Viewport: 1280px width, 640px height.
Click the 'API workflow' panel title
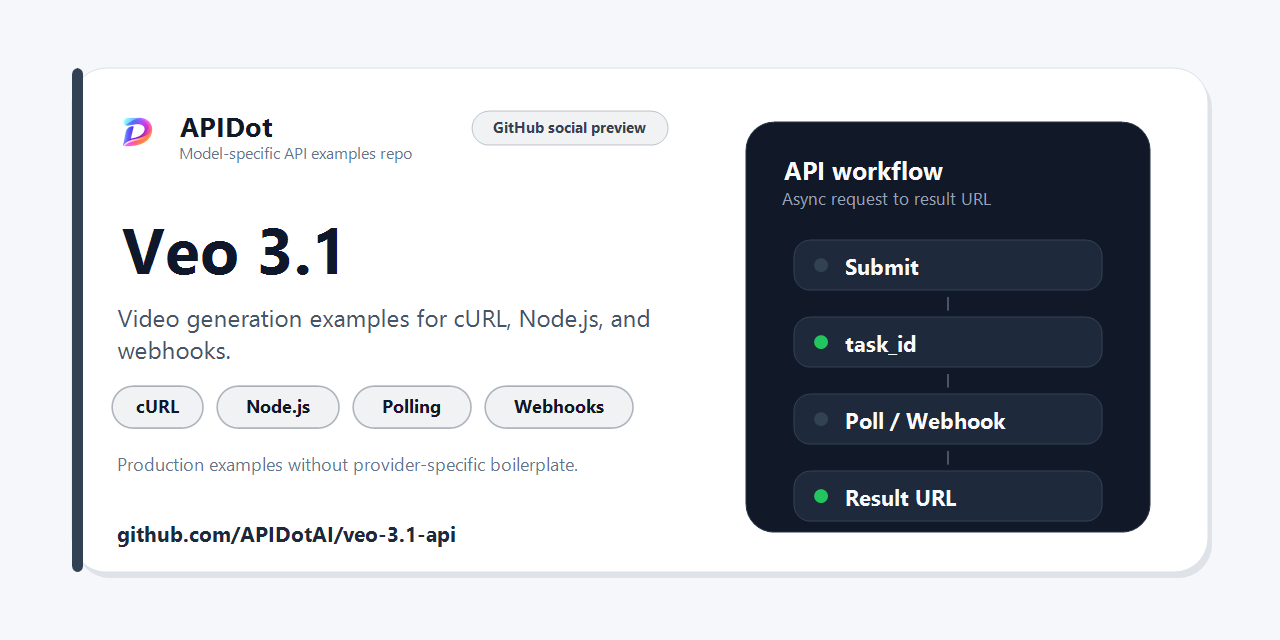[864, 171]
